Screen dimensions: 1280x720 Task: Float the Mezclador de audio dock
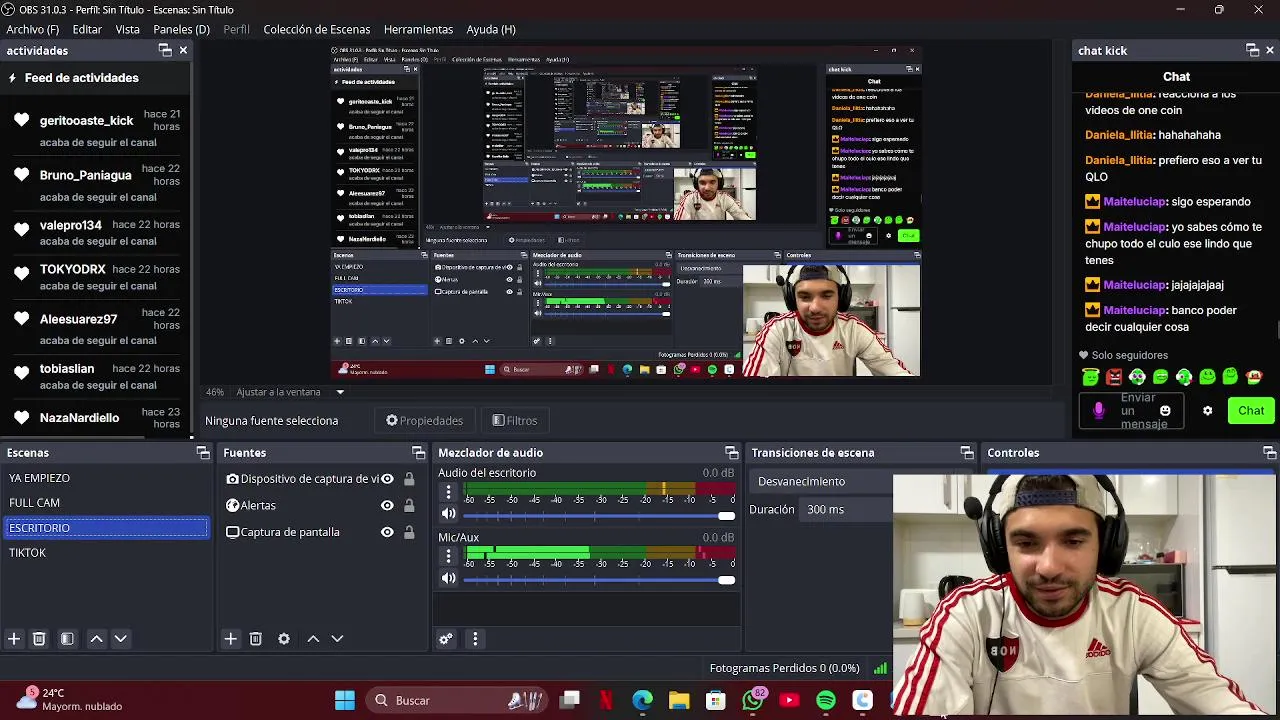click(731, 453)
